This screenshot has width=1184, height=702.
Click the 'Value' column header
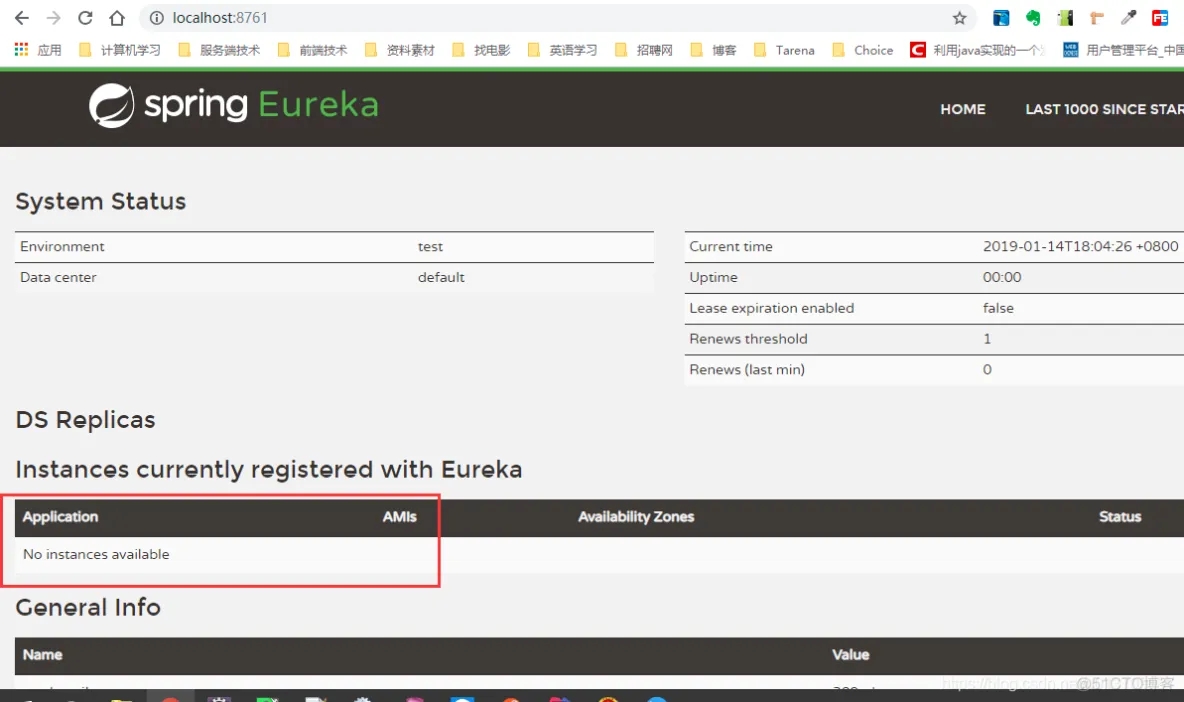[x=851, y=655]
